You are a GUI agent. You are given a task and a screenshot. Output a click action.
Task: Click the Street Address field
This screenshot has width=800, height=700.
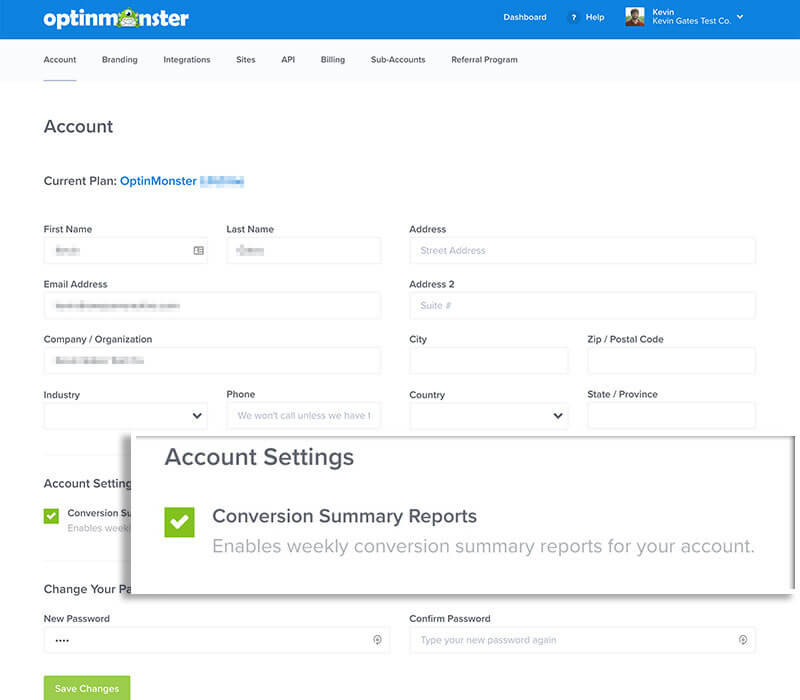[x=582, y=251]
